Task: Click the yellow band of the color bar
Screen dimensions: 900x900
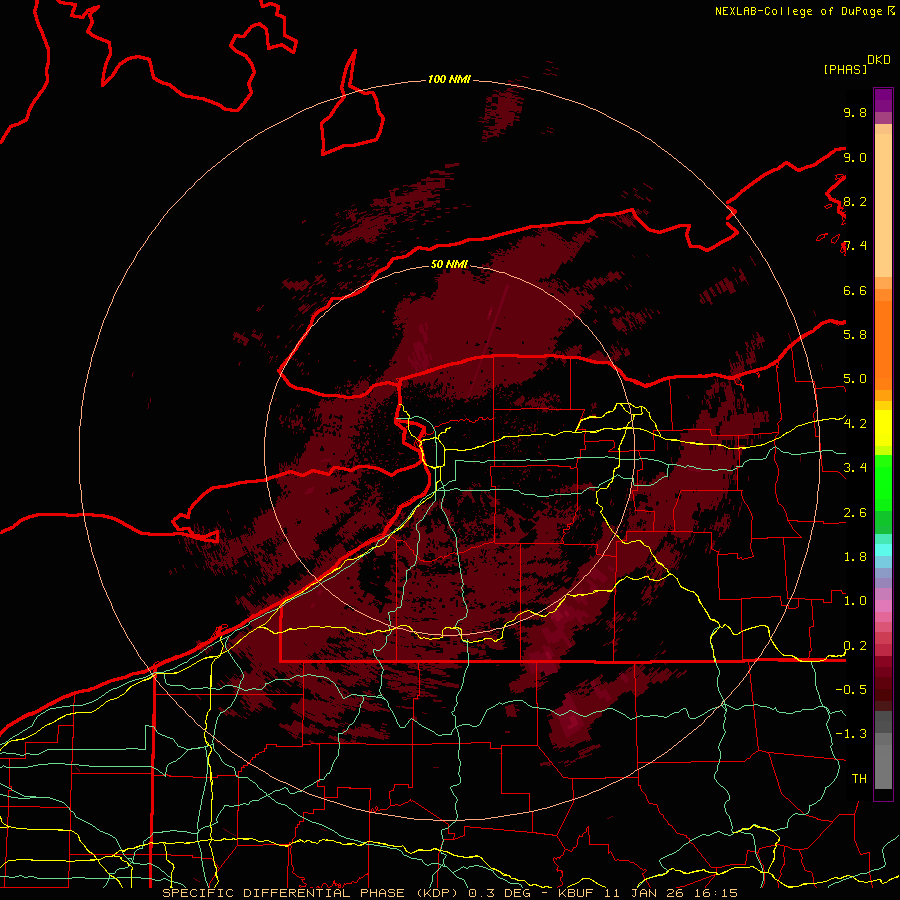Action: [x=883, y=428]
